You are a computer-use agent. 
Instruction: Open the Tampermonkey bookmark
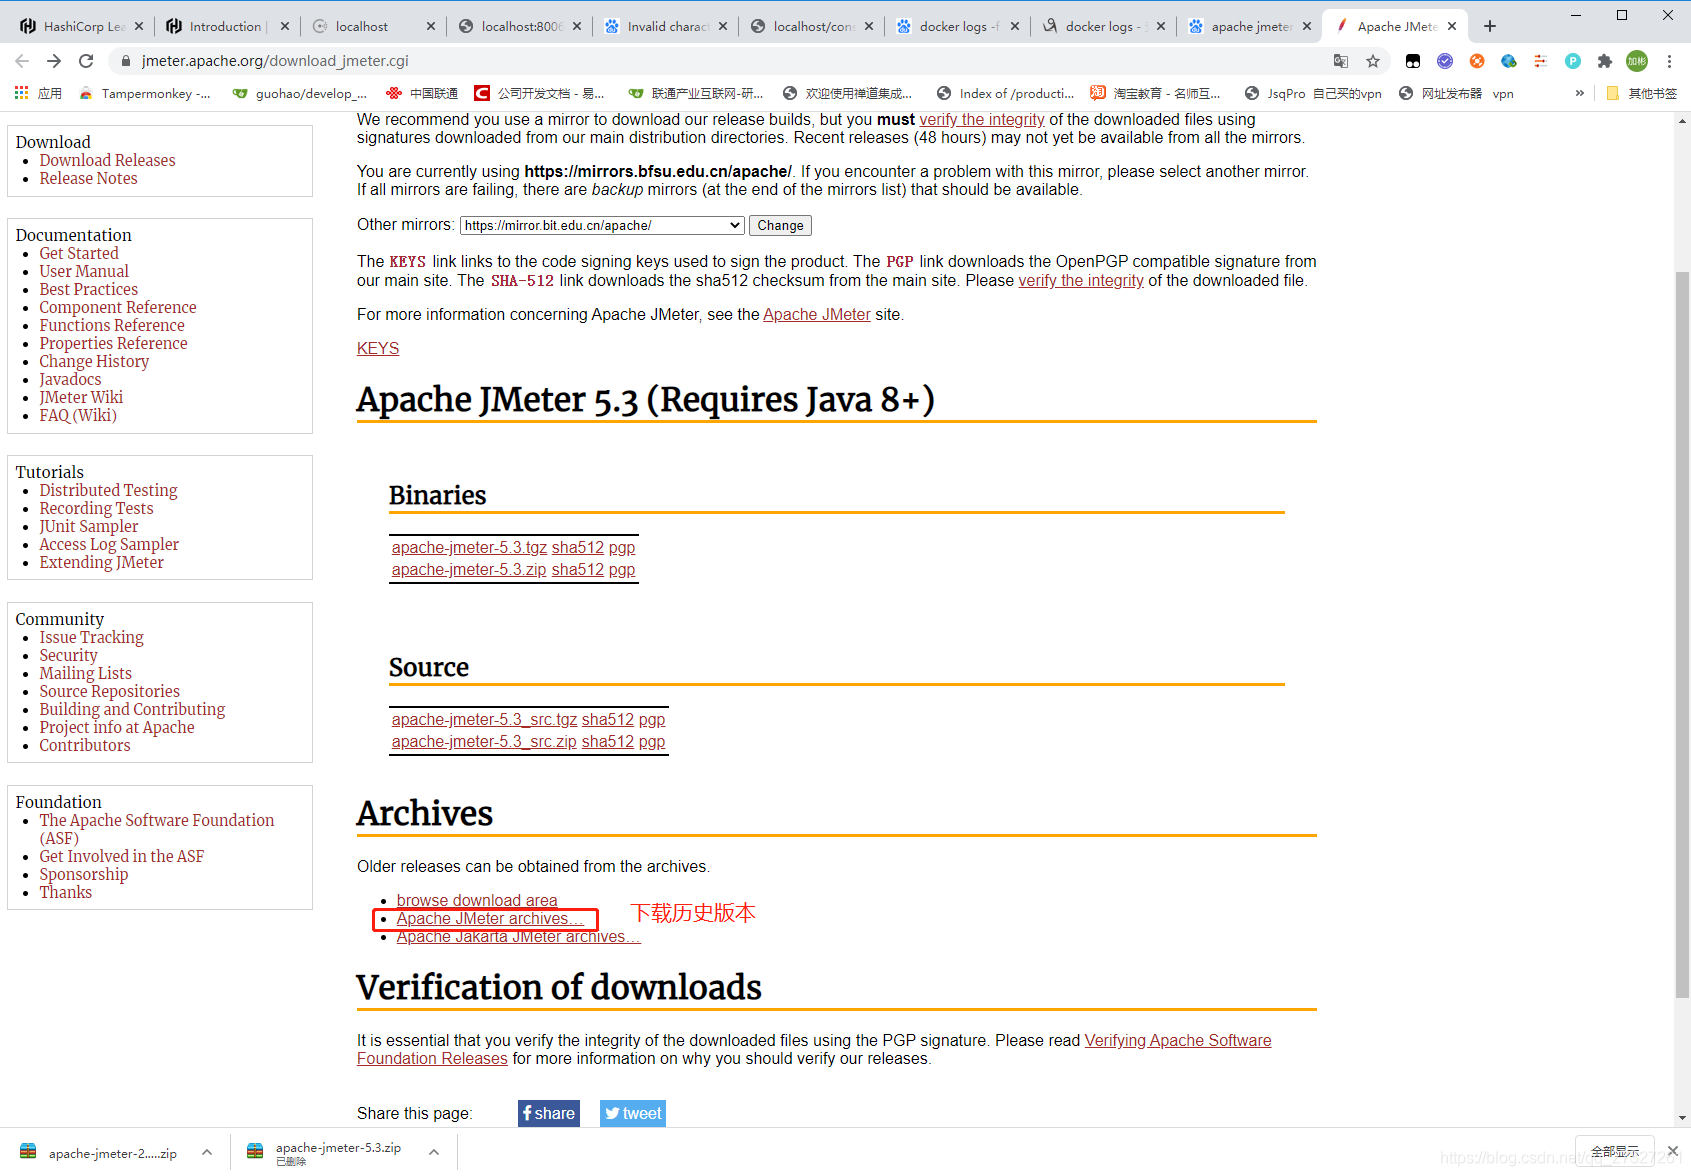point(144,93)
